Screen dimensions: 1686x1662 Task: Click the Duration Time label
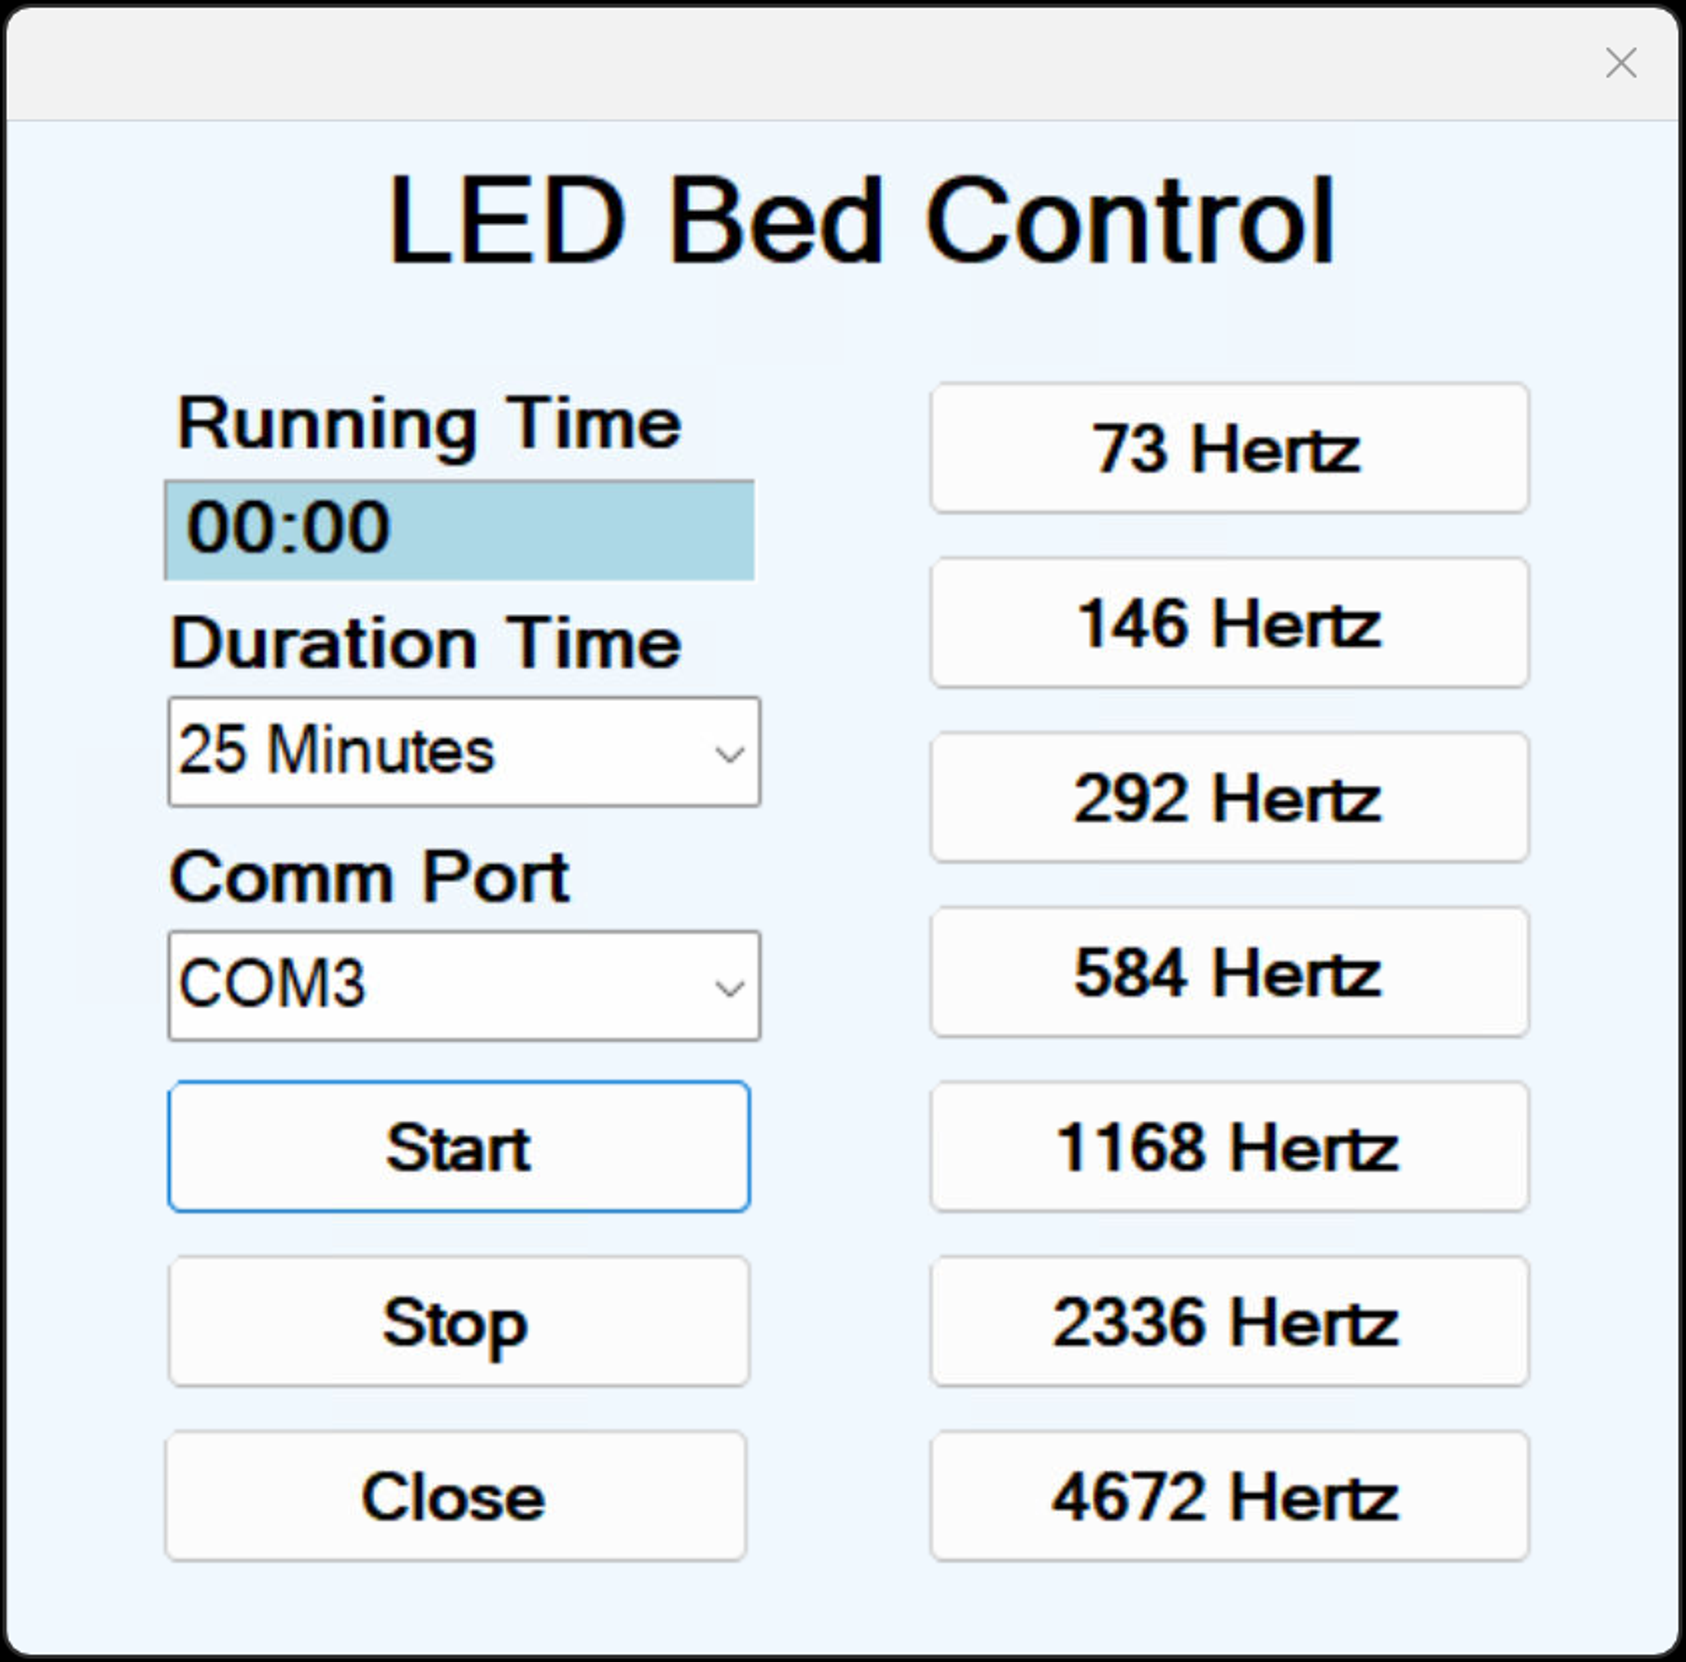click(x=426, y=643)
